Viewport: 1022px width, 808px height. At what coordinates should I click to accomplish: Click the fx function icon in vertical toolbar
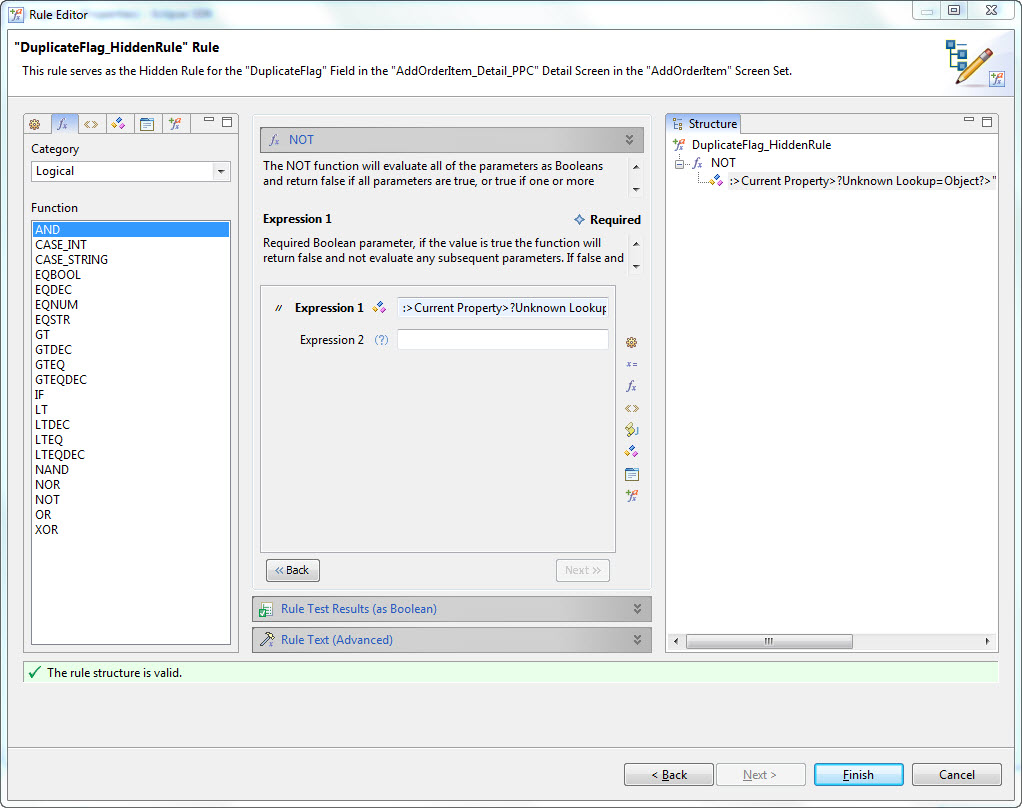tap(631, 386)
